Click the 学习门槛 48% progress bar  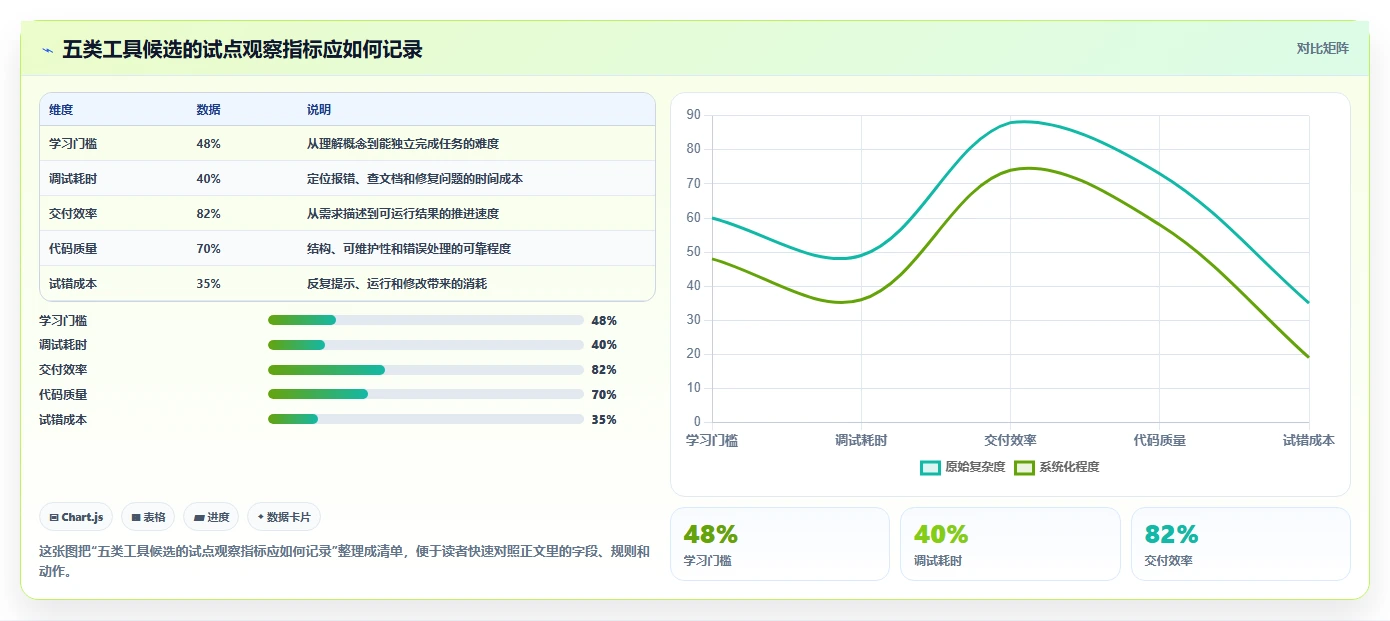[425, 320]
